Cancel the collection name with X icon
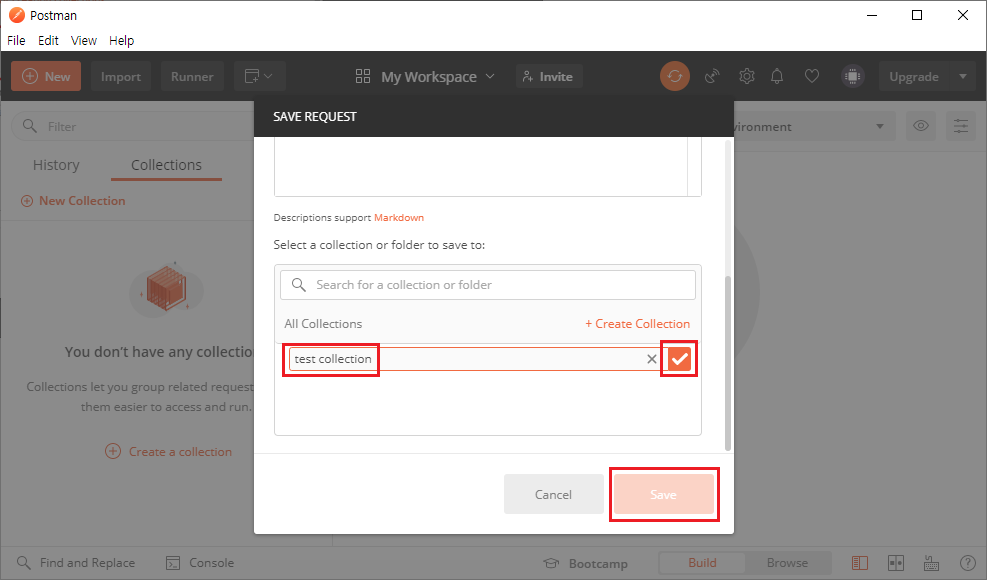Screen dimensions: 987x580 tap(651, 359)
